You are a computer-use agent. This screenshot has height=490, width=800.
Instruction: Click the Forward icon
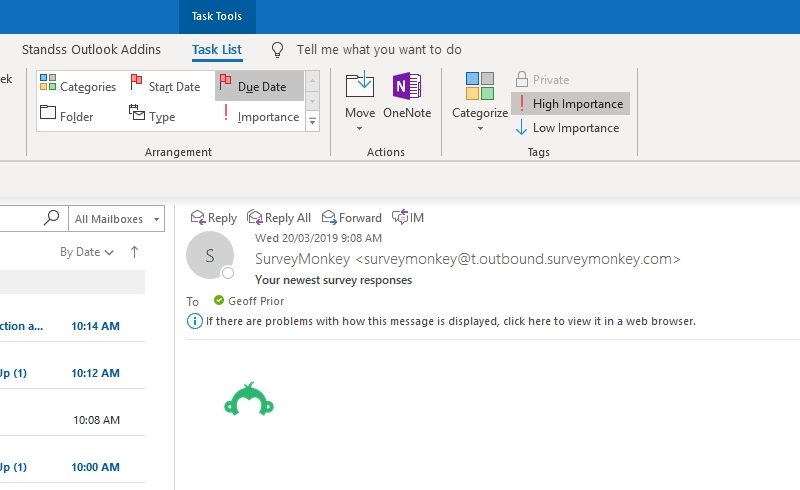[x=329, y=218]
